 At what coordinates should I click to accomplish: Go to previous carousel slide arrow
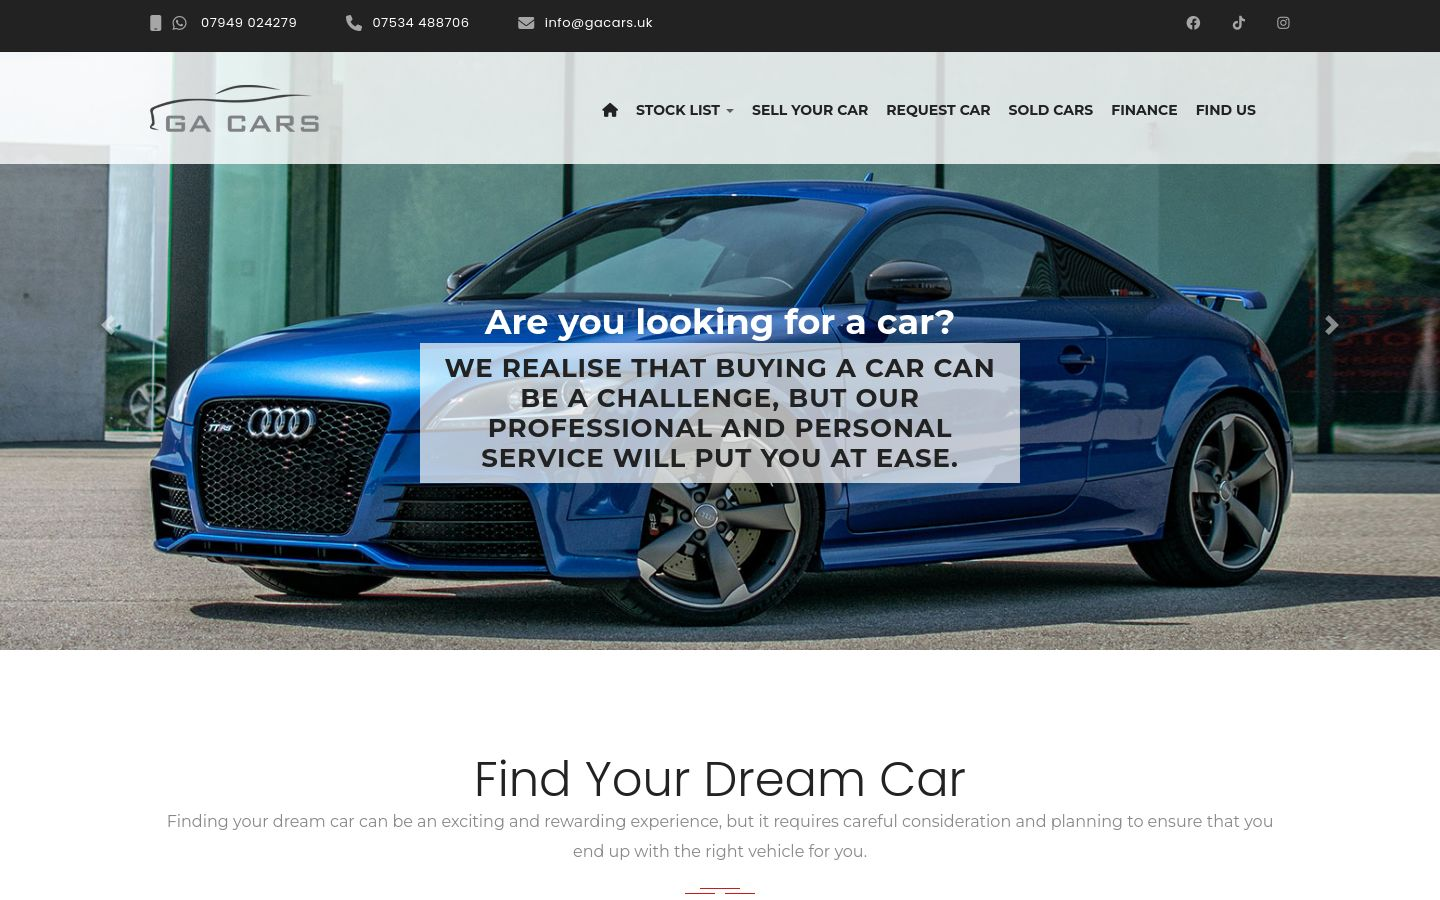(108, 325)
